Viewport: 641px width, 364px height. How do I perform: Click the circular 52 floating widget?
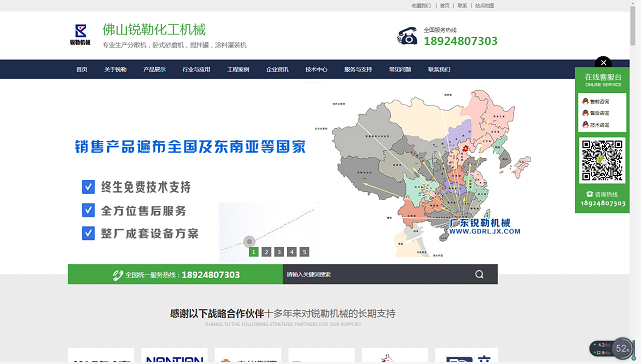(622, 348)
